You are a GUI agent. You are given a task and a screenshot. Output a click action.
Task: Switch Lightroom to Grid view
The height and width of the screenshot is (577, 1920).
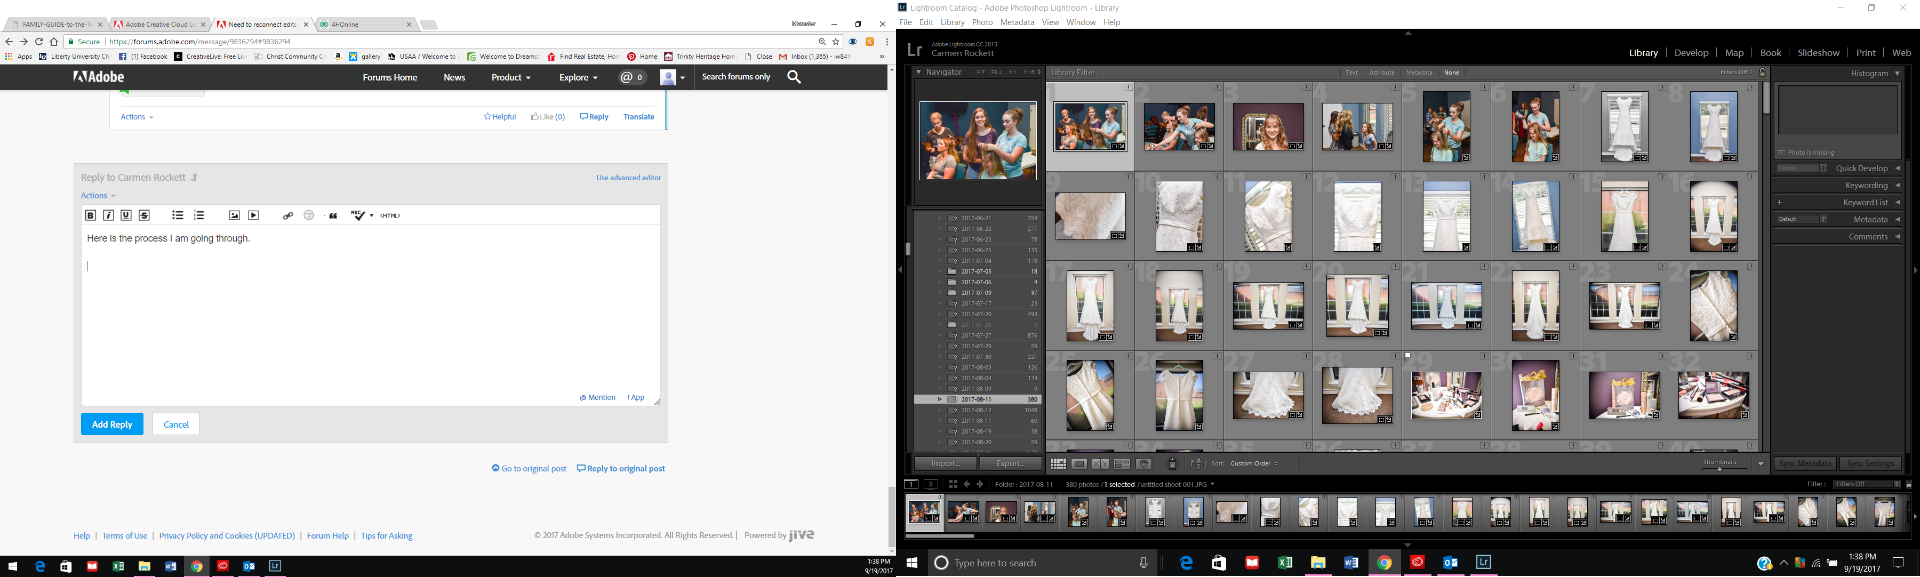pos(1058,464)
